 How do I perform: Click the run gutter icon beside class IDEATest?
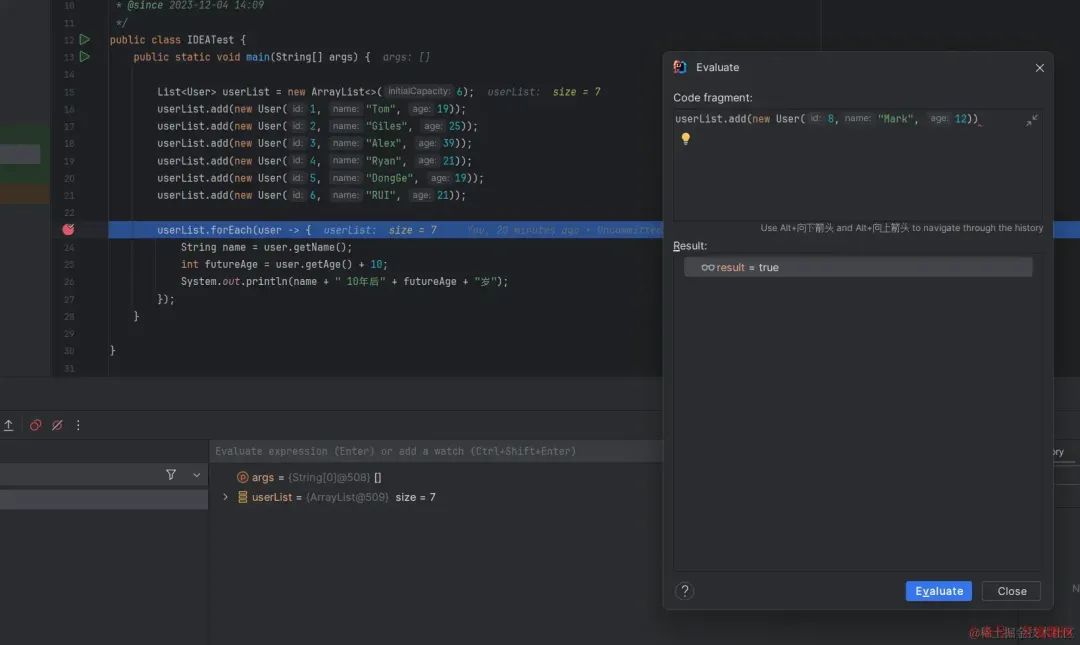85,39
